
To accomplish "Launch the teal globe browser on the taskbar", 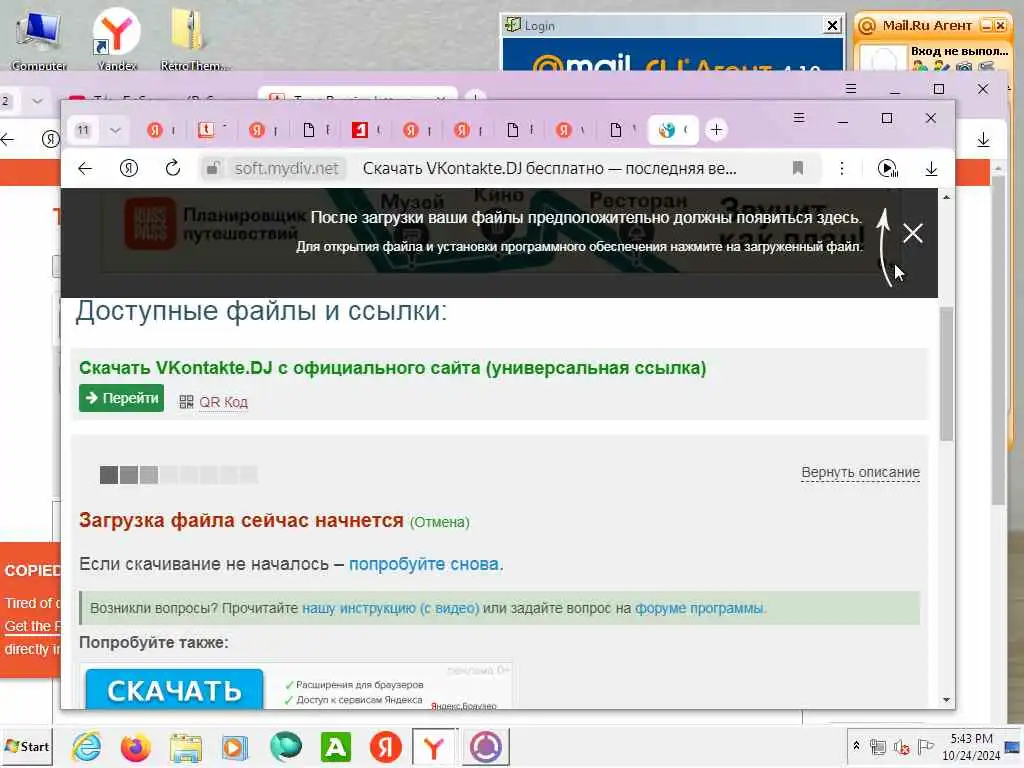I will [x=285, y=746].
